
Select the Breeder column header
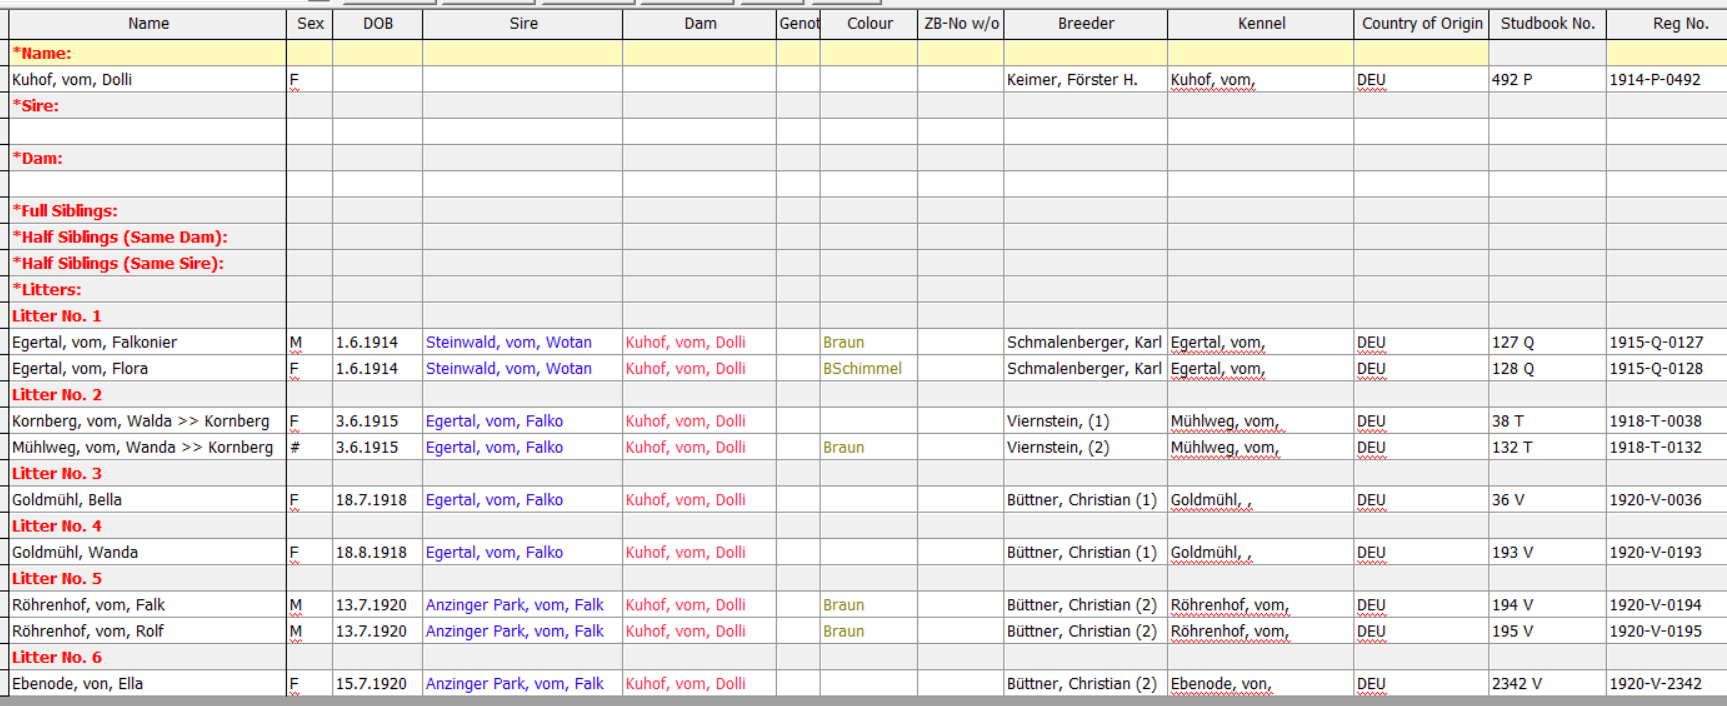[1086, 23]
